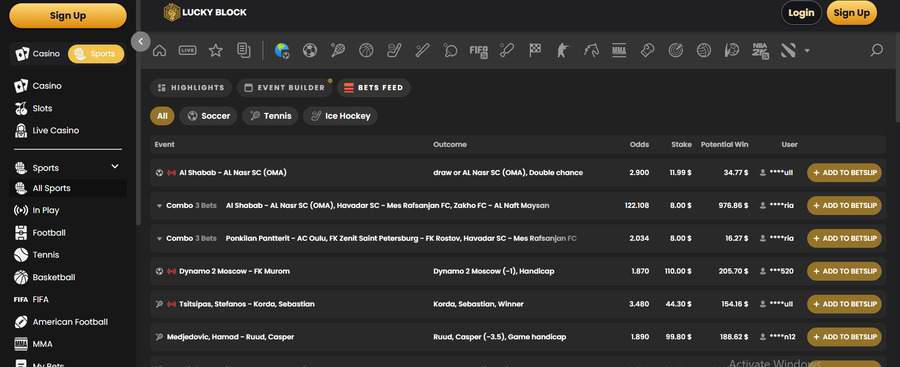This screenshot has height=367, width=900.
Task: Click the sidebar Sign Up button
Action: [x=68, y=16]
